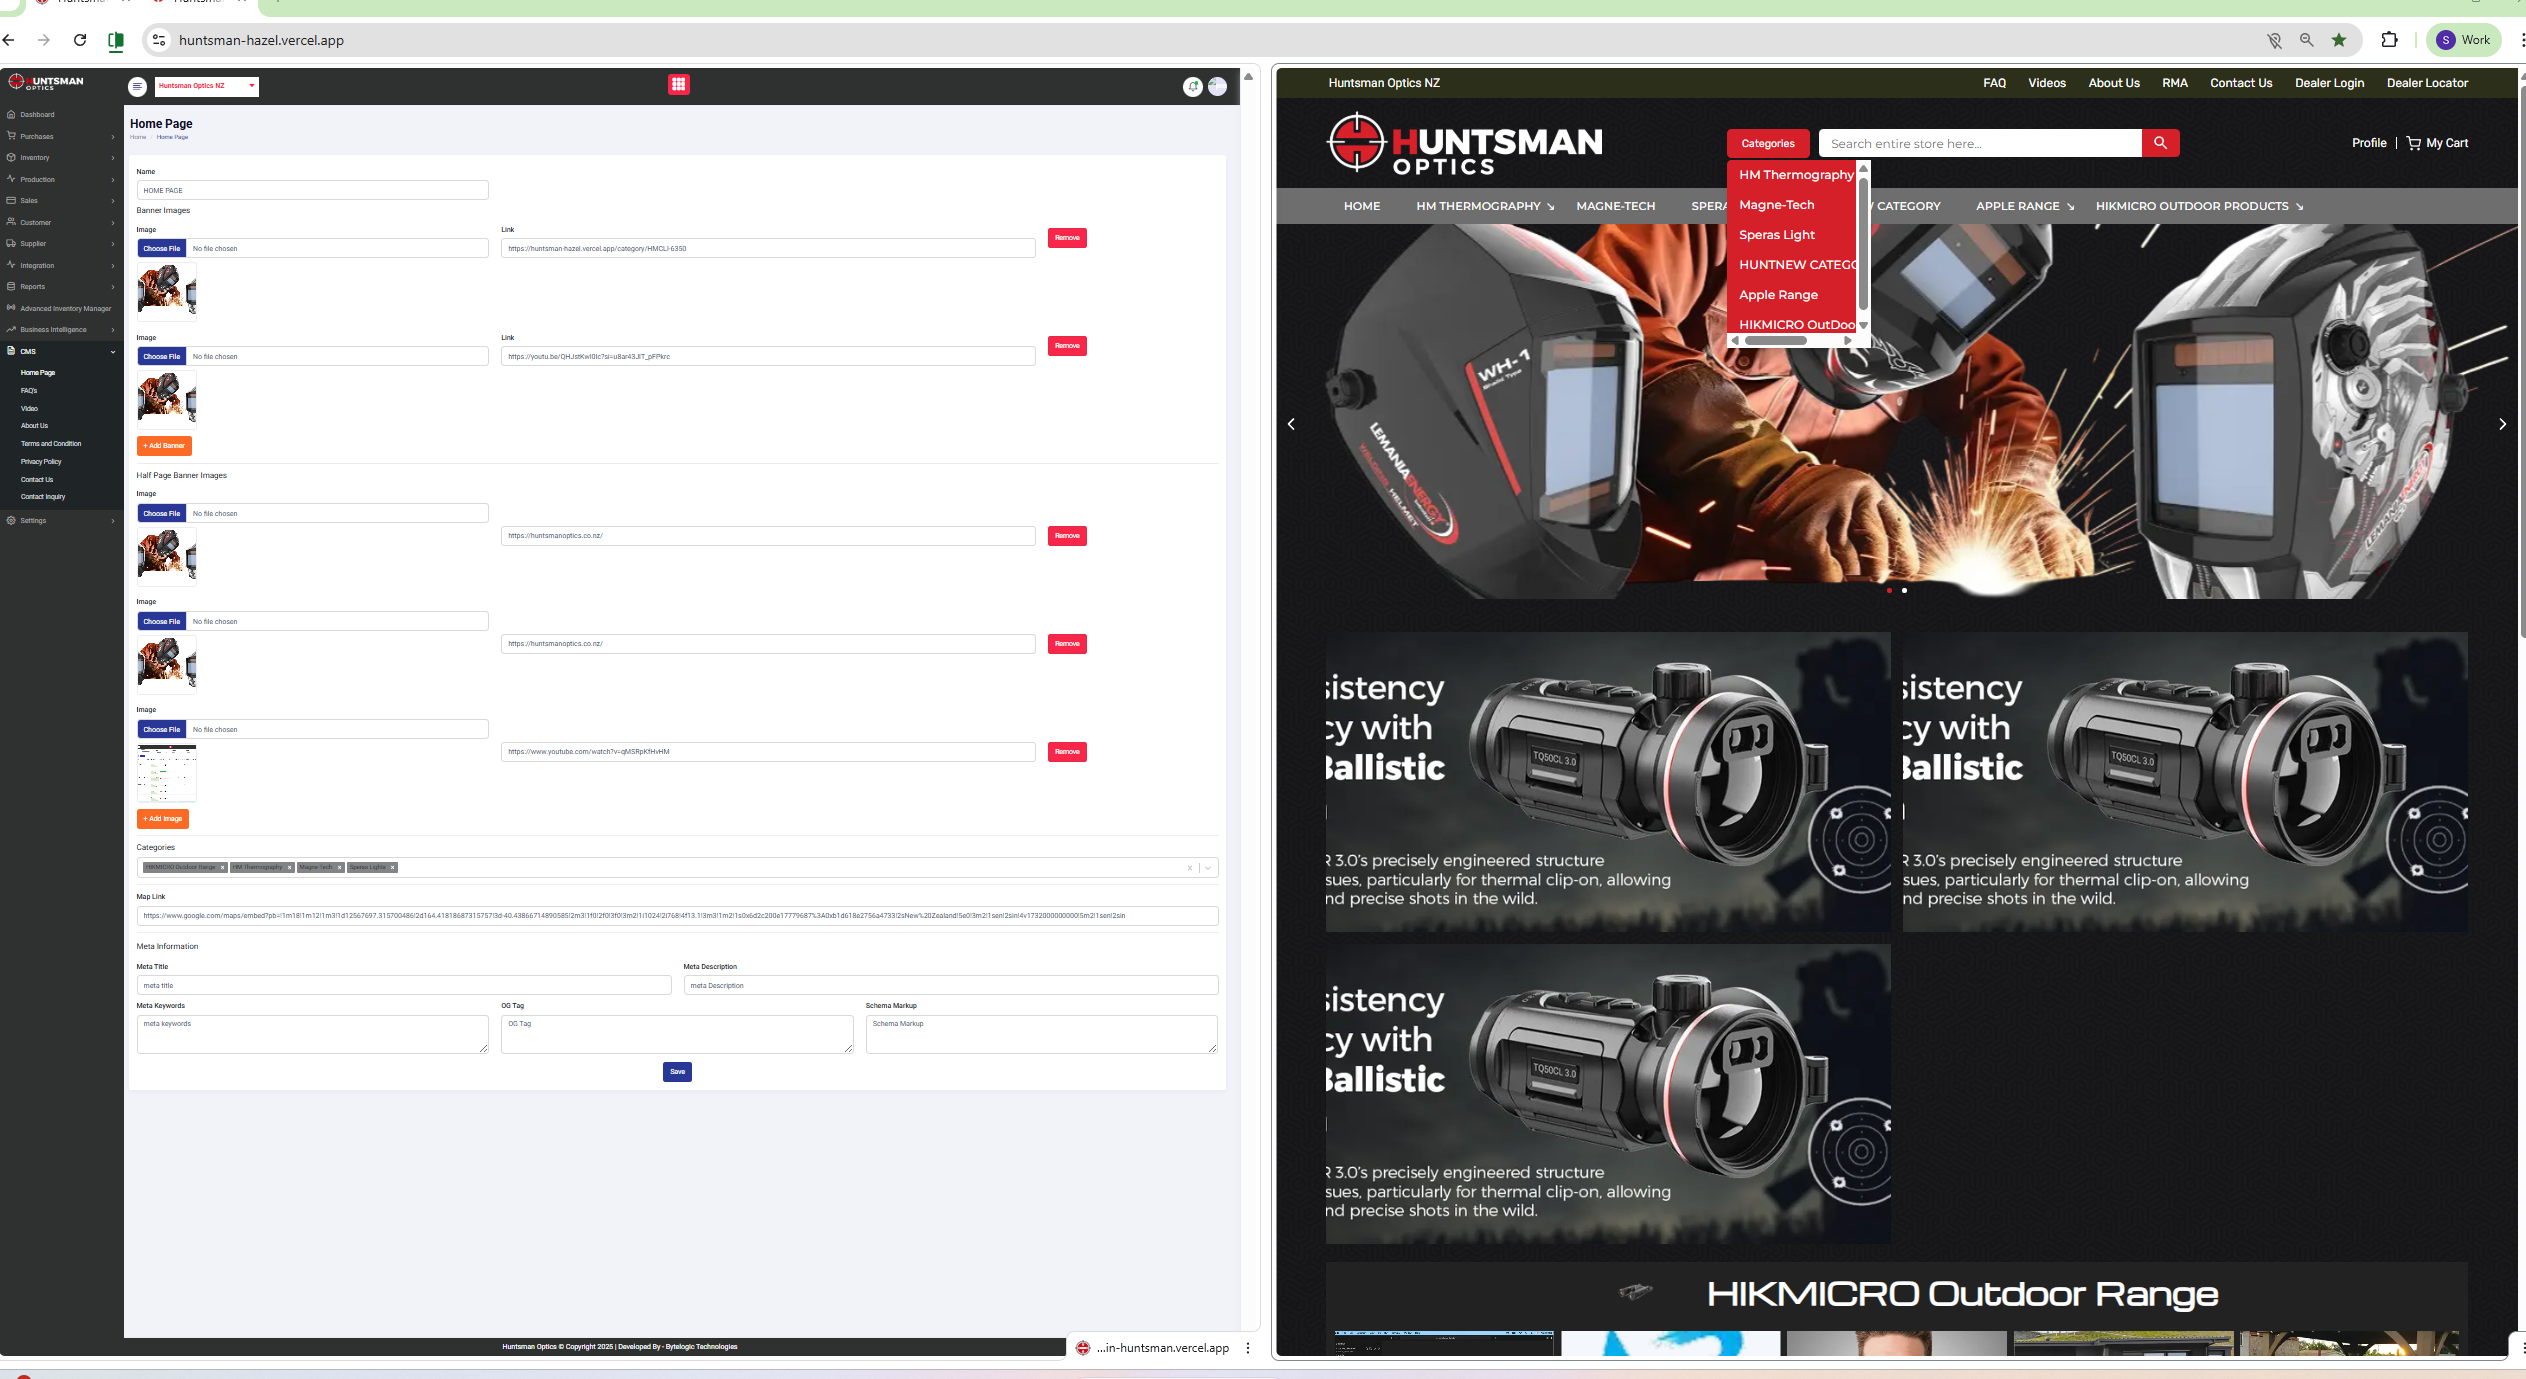Click the browser extensions puzzle icon
The image size is (2526, 1379).
click(2389, 40)
